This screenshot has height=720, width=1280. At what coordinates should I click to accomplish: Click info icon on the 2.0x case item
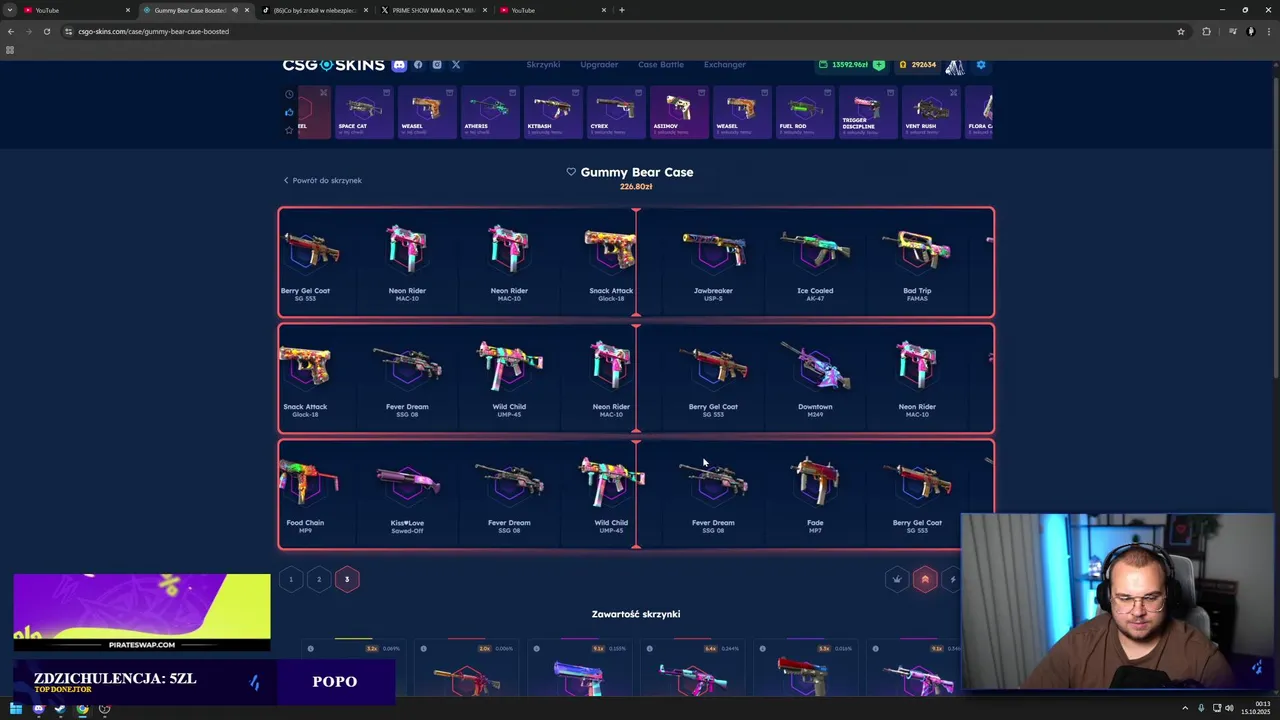point(424,649)
